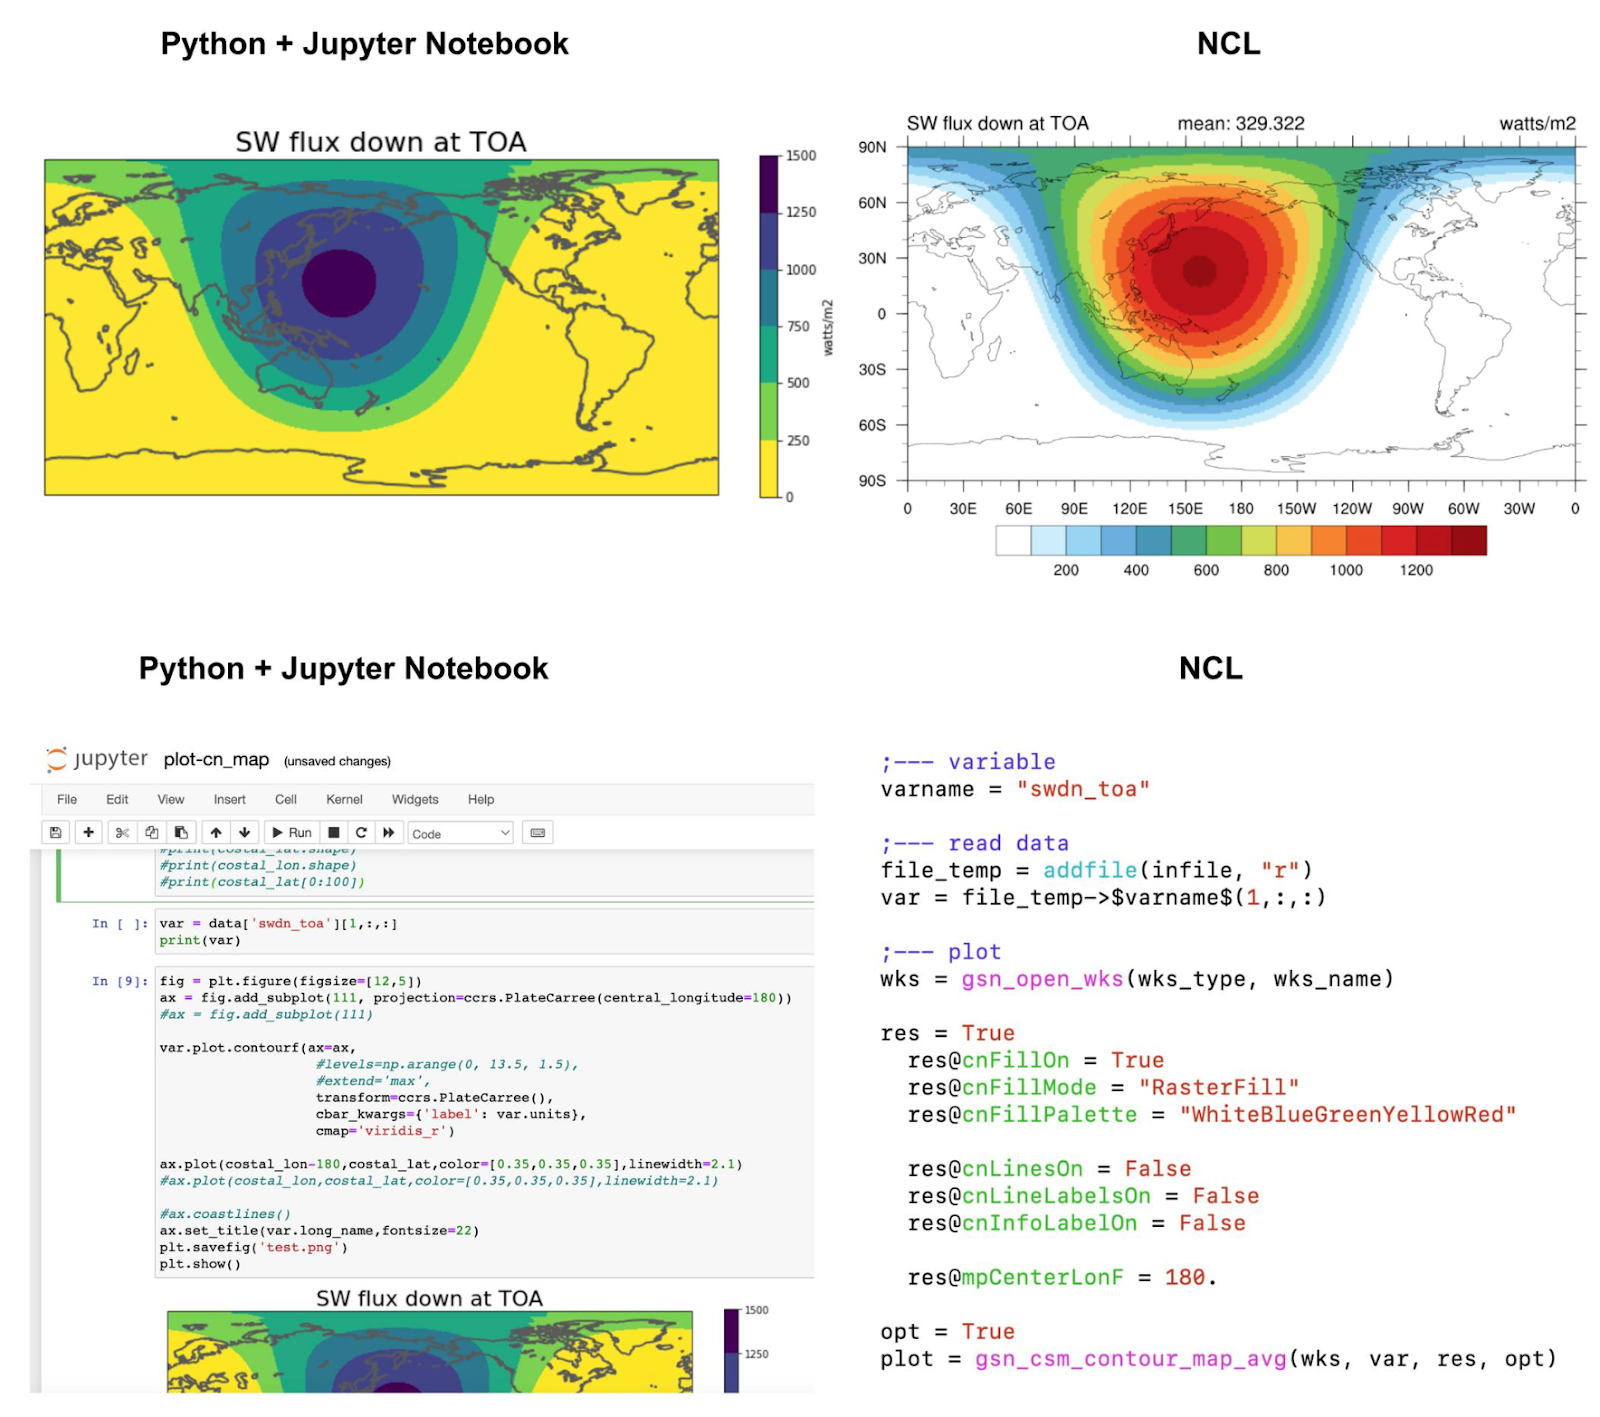This screenshot has width=1600, height=1417.
Task: Open the View menu
Action: (x=171, y=799)
